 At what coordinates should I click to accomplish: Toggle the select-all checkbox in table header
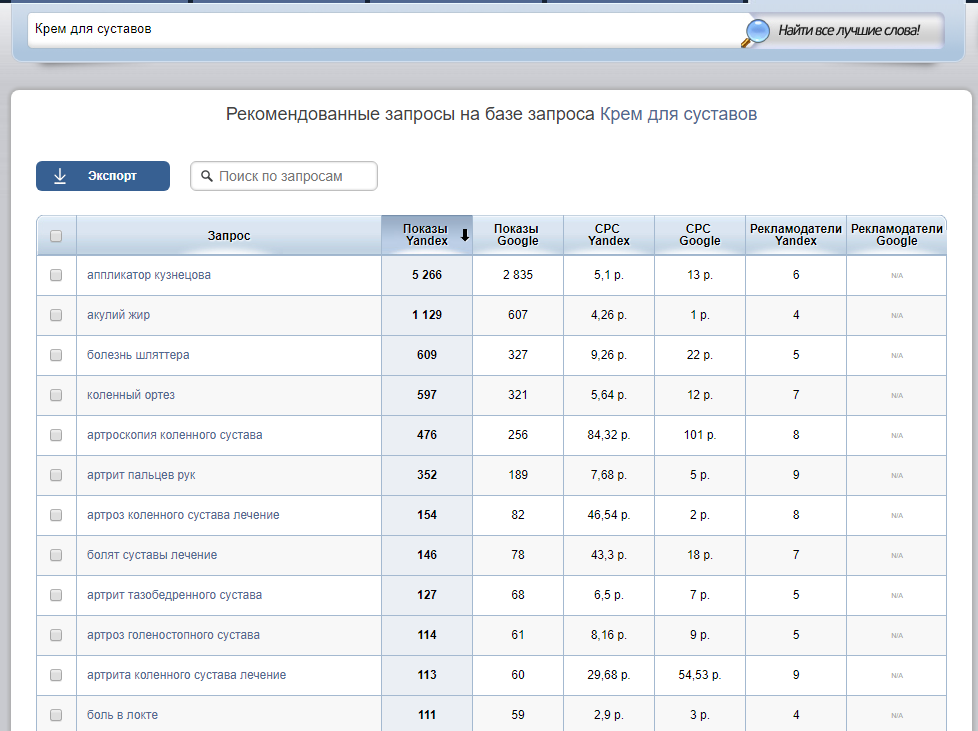(x=56, y=236)
